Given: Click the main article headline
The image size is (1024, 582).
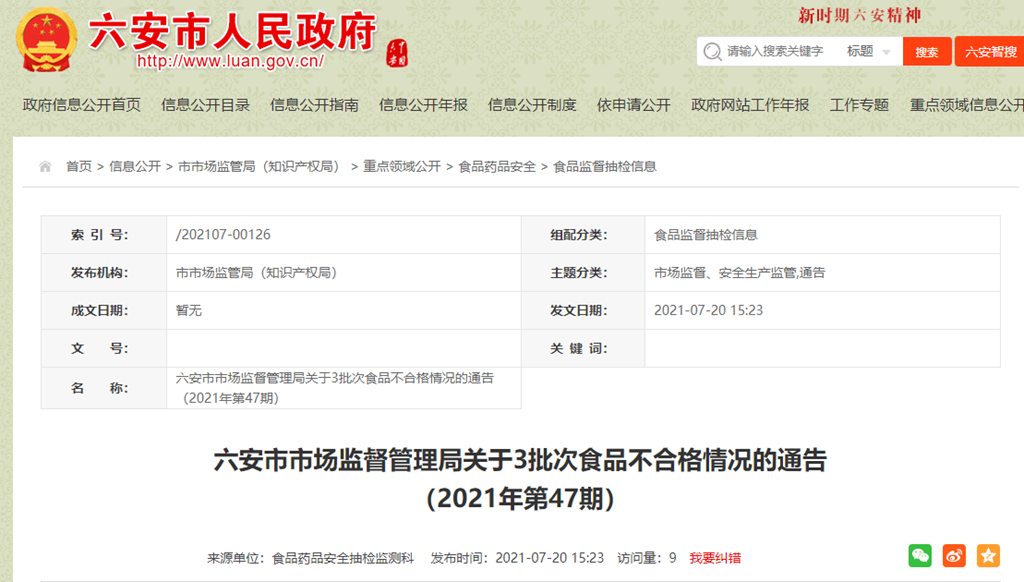Looking at the screenshot, I should pyautogui.click(x=520, y=479).
